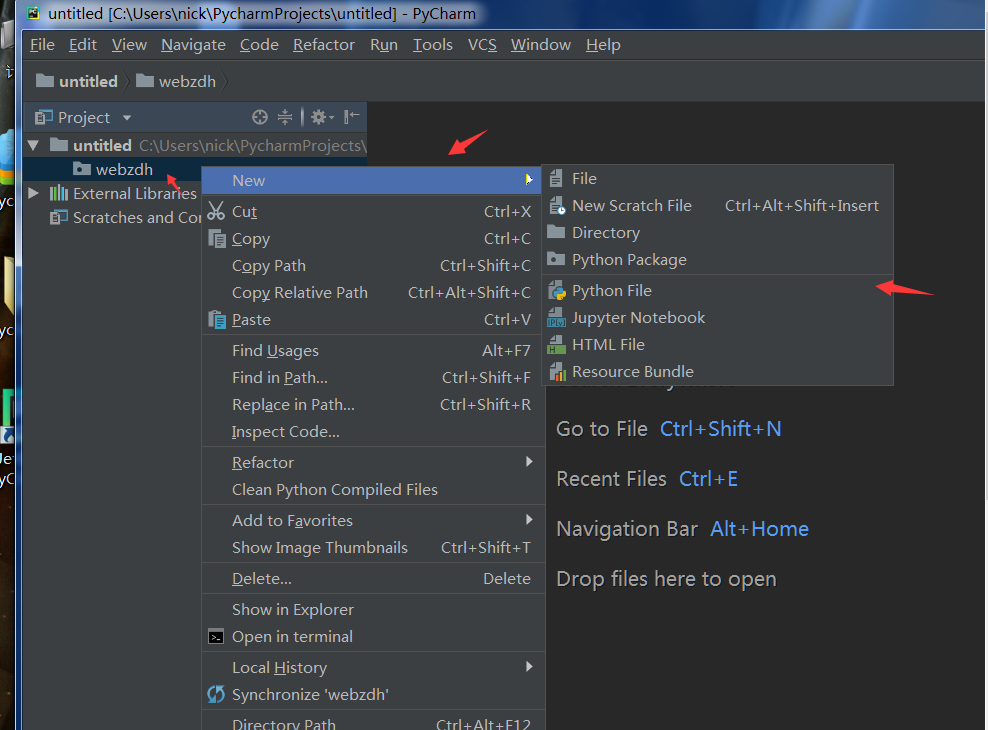Open the Tools menu
The width and height of the screenshot is (988, 730).
click(432, 45)
